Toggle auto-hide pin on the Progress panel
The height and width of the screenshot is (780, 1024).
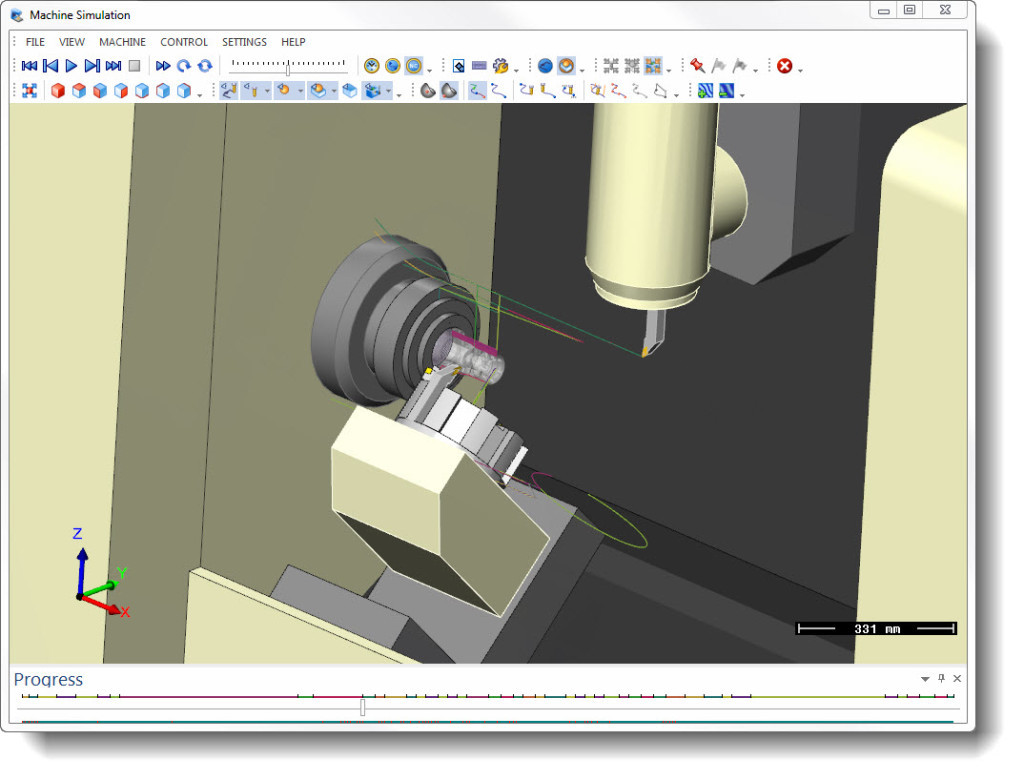[x=941, y=678]
